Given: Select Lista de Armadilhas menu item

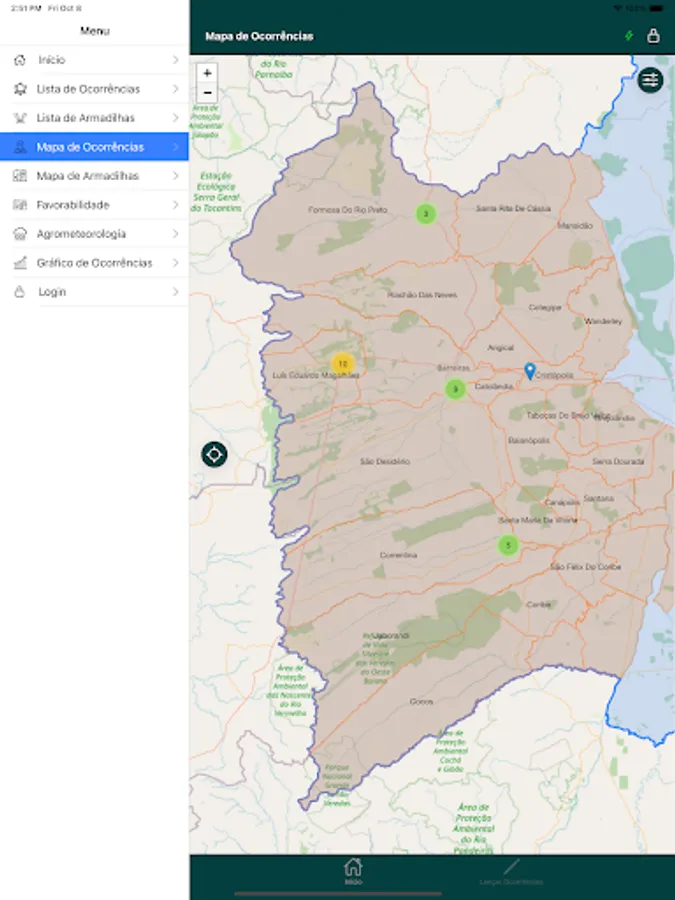Looking at the screenshot, I should [94, 118].
